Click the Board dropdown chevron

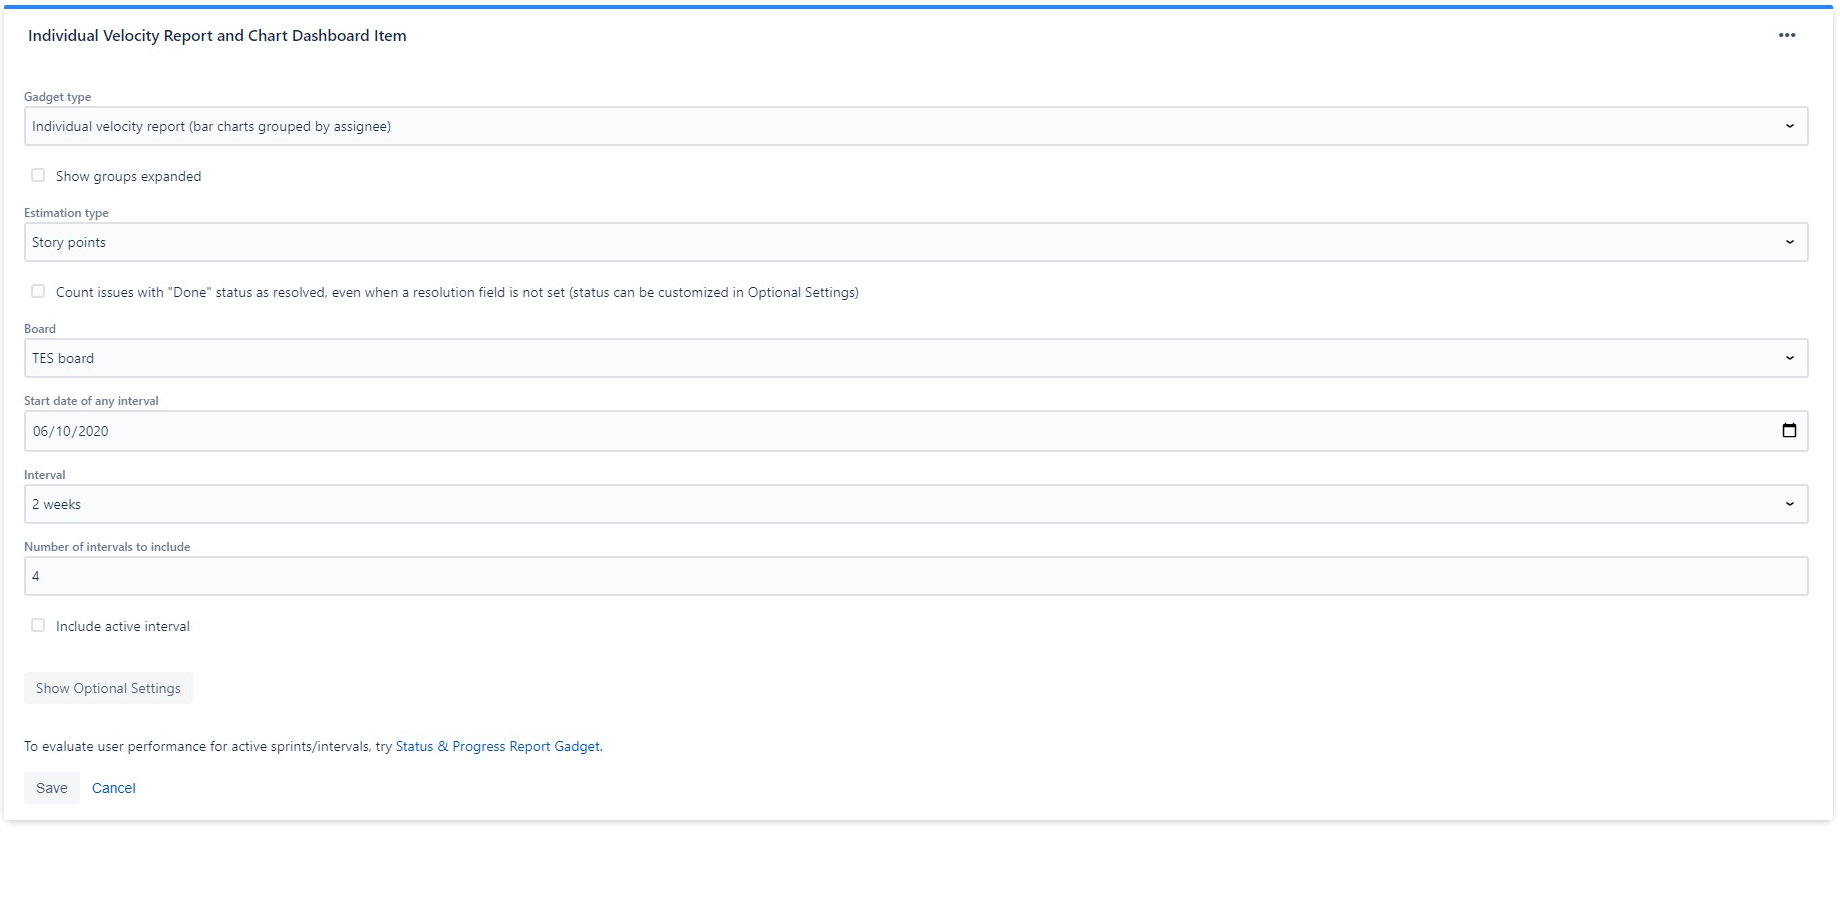[x=1791, y=357]
